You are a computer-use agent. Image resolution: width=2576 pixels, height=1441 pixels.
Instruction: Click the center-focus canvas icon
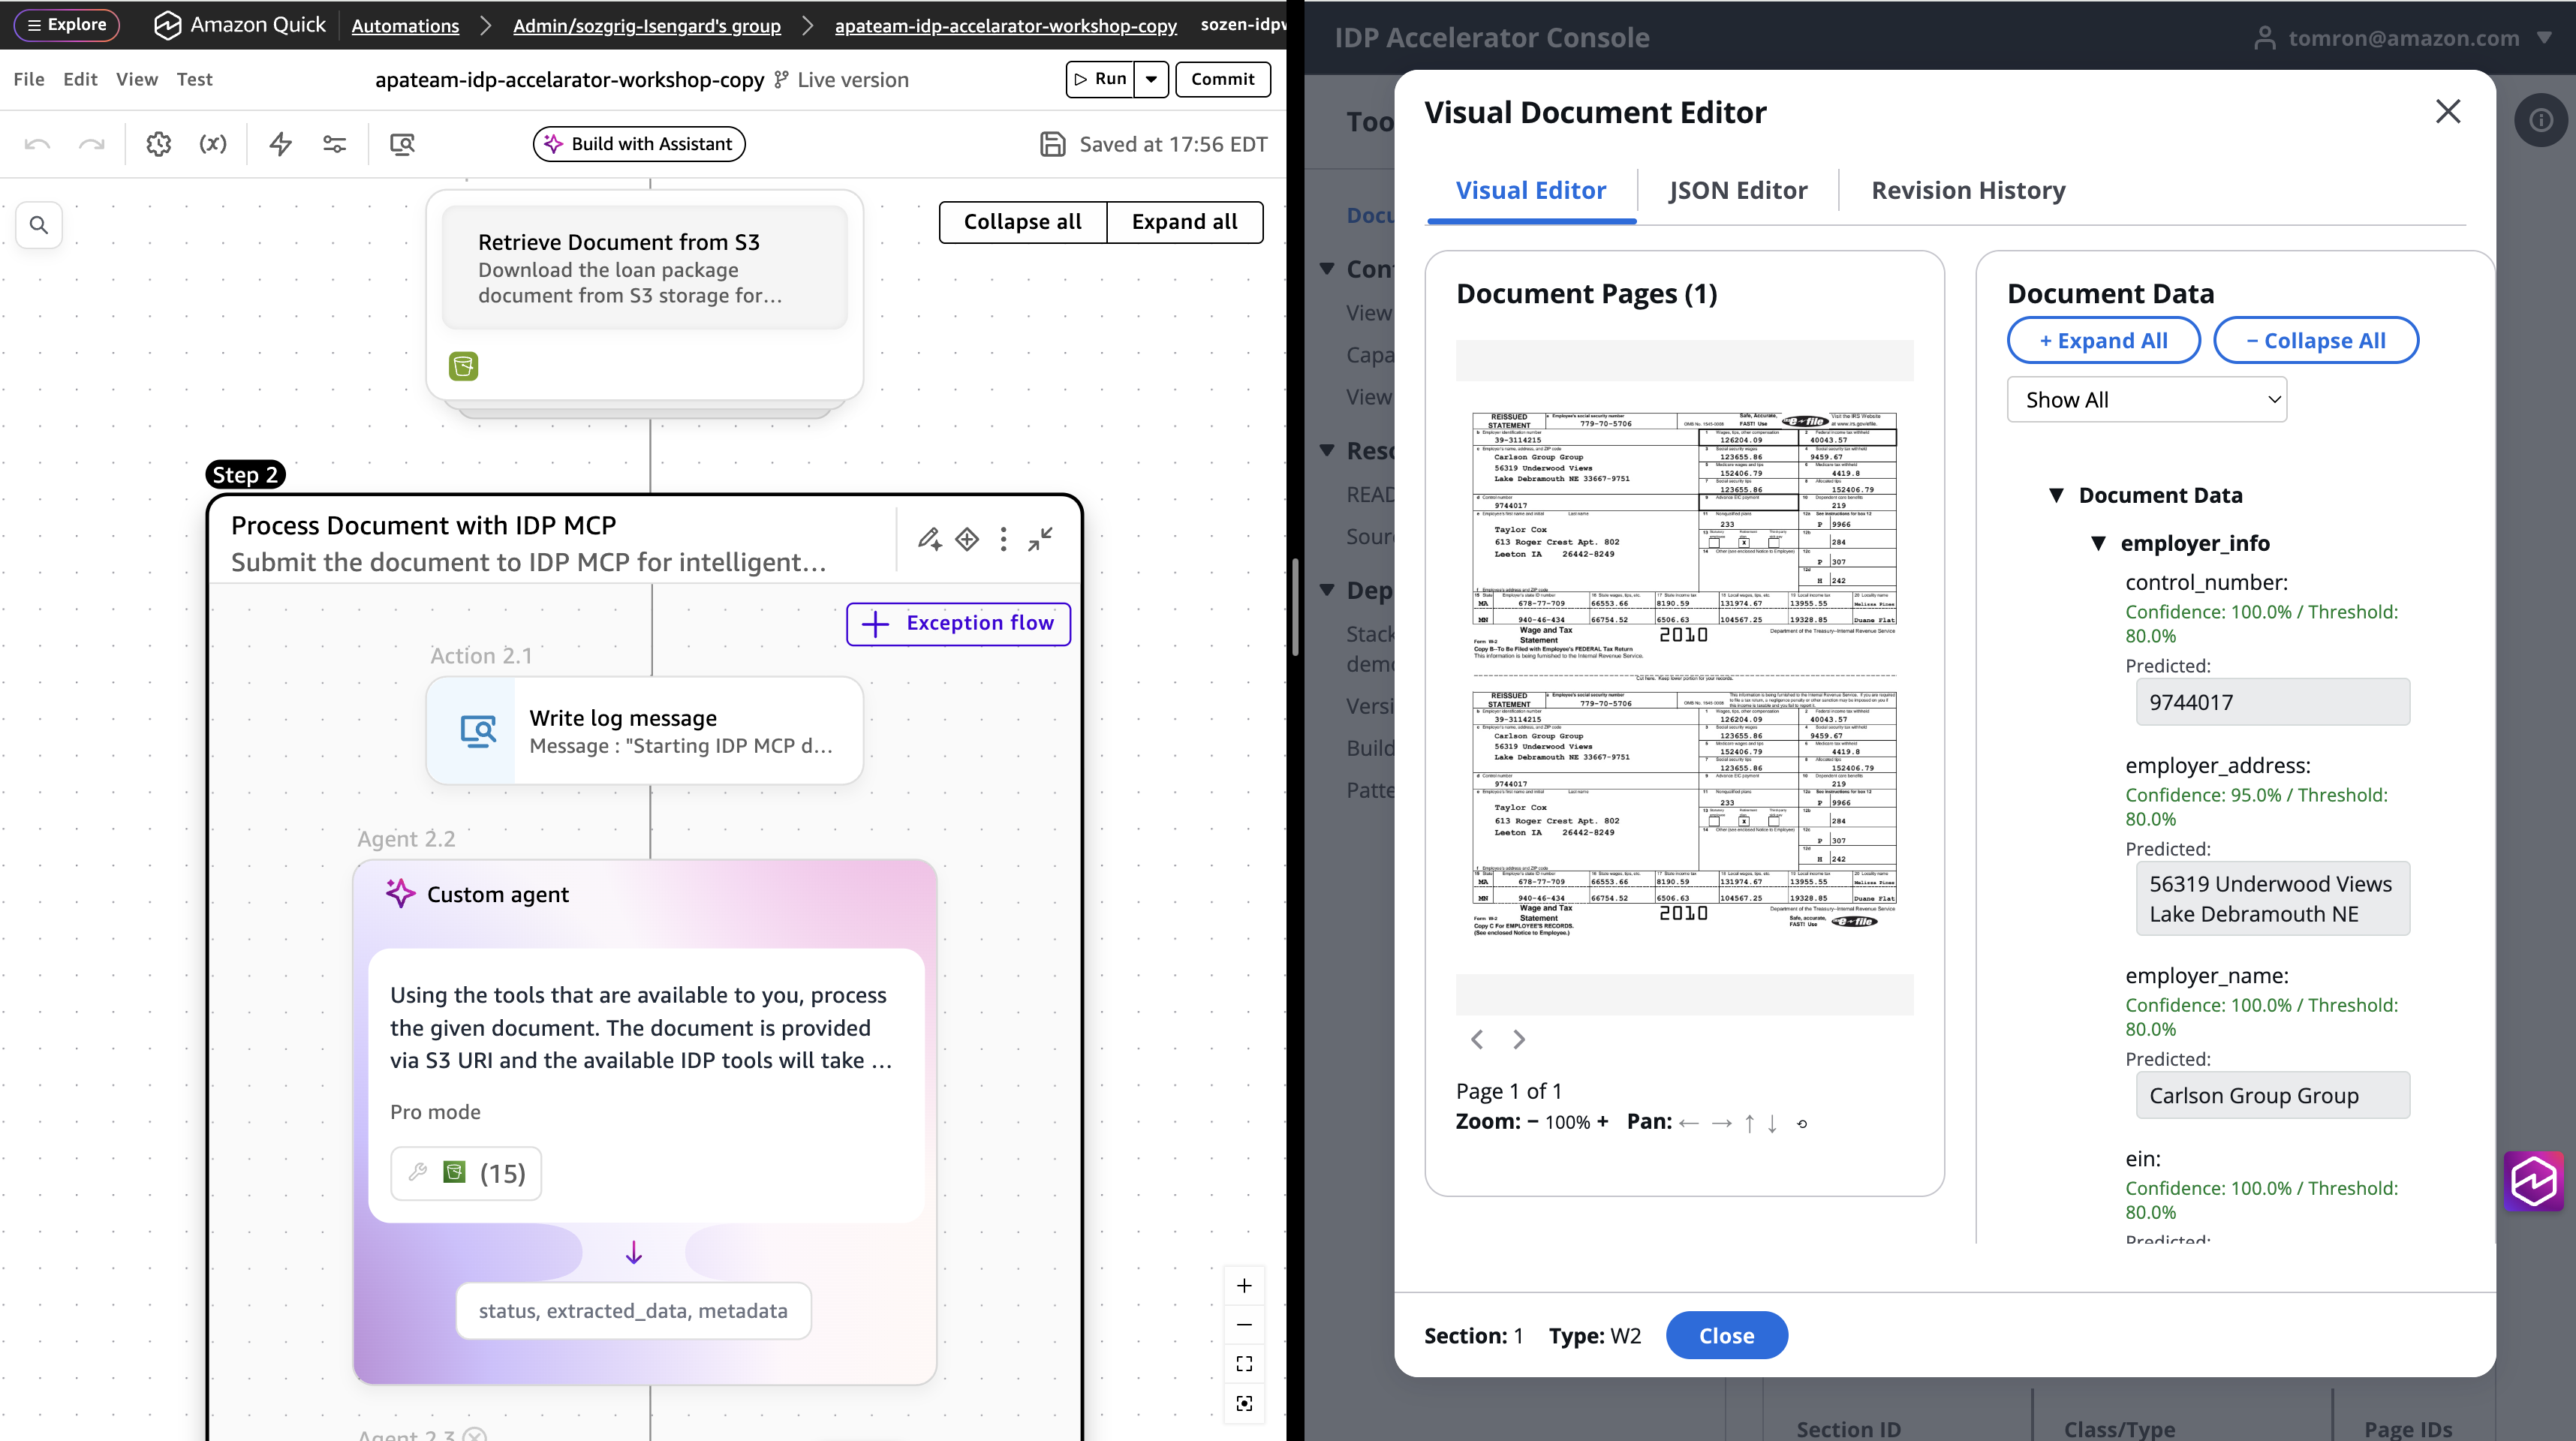click(1244, 1403)
